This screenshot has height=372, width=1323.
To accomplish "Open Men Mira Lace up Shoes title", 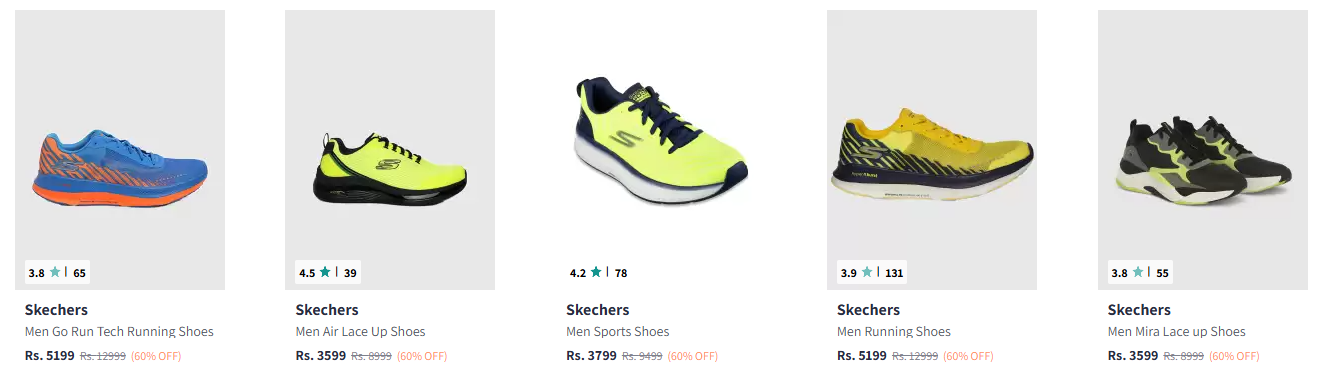I will click(1177, 332).
